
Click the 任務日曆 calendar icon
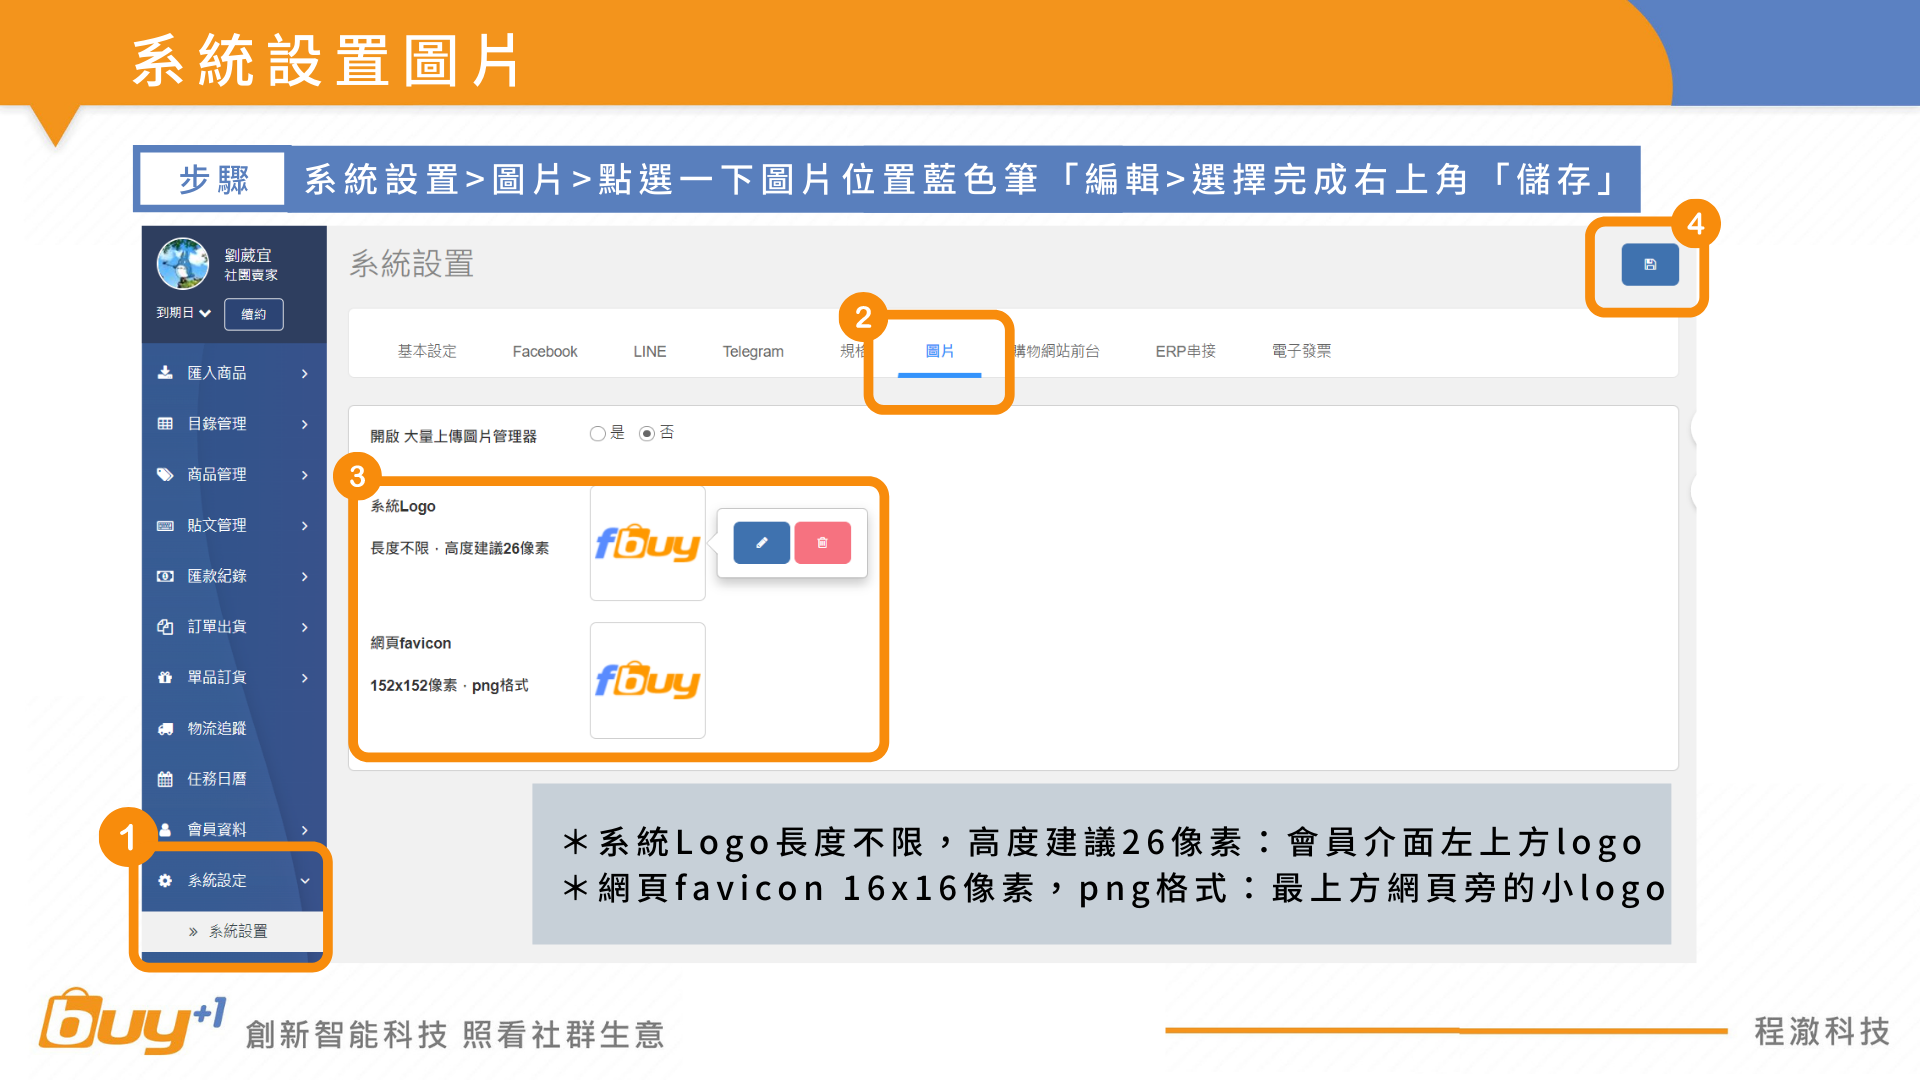pos(165,779)
